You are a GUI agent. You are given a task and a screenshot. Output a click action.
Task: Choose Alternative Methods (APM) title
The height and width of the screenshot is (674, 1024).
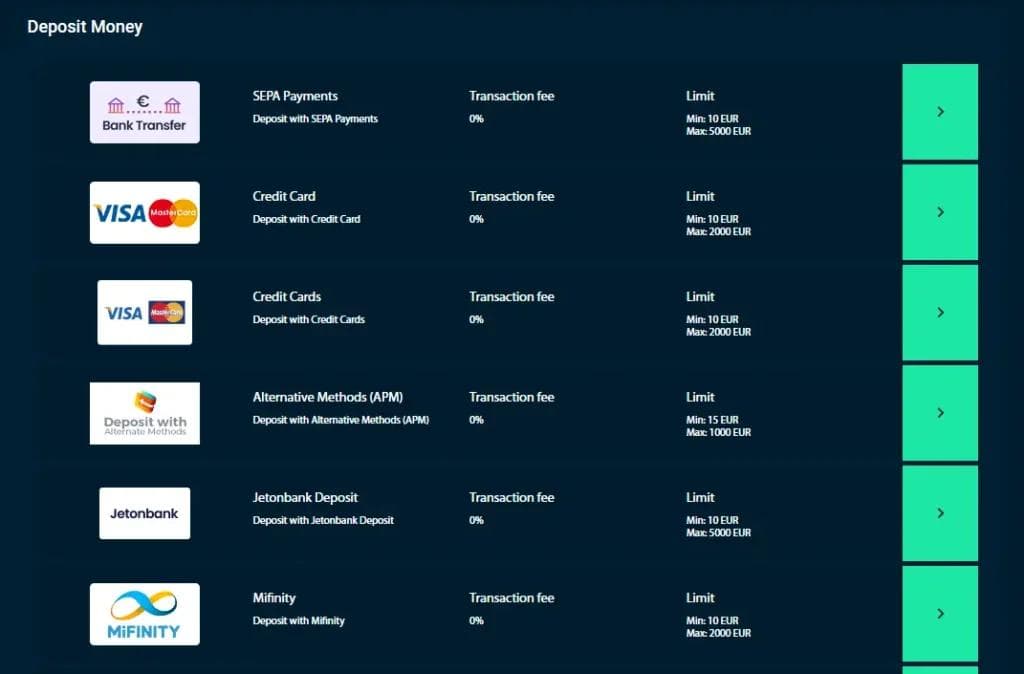click(x=327, y=397)
